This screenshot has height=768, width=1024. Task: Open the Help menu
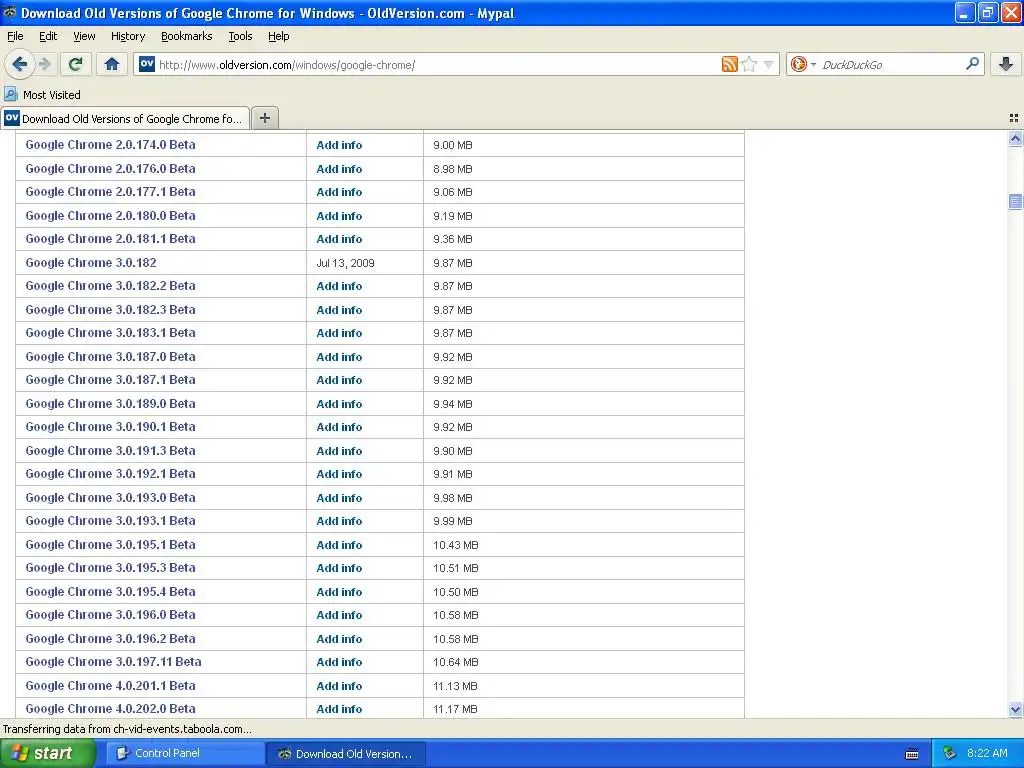278,36
